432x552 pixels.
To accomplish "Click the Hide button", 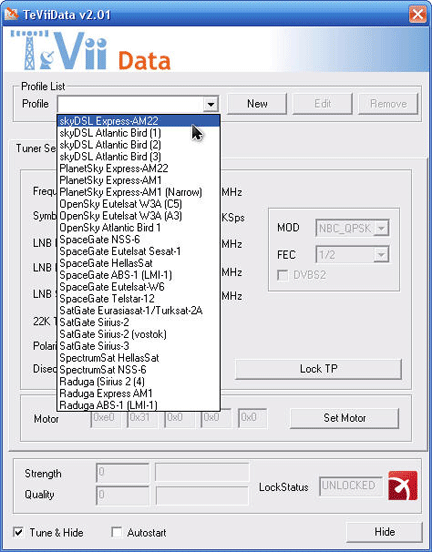I will 384,532.
